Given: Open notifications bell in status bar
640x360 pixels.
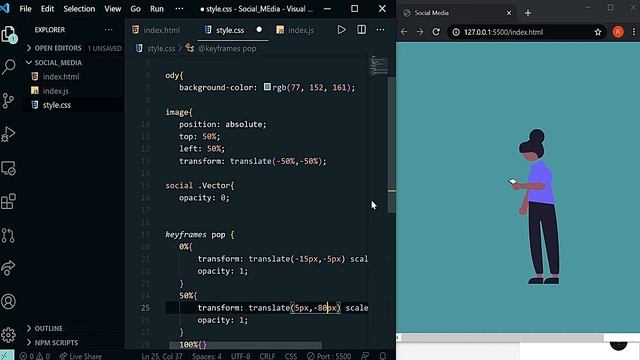Looking at the screenshot, I should (382, 356).
